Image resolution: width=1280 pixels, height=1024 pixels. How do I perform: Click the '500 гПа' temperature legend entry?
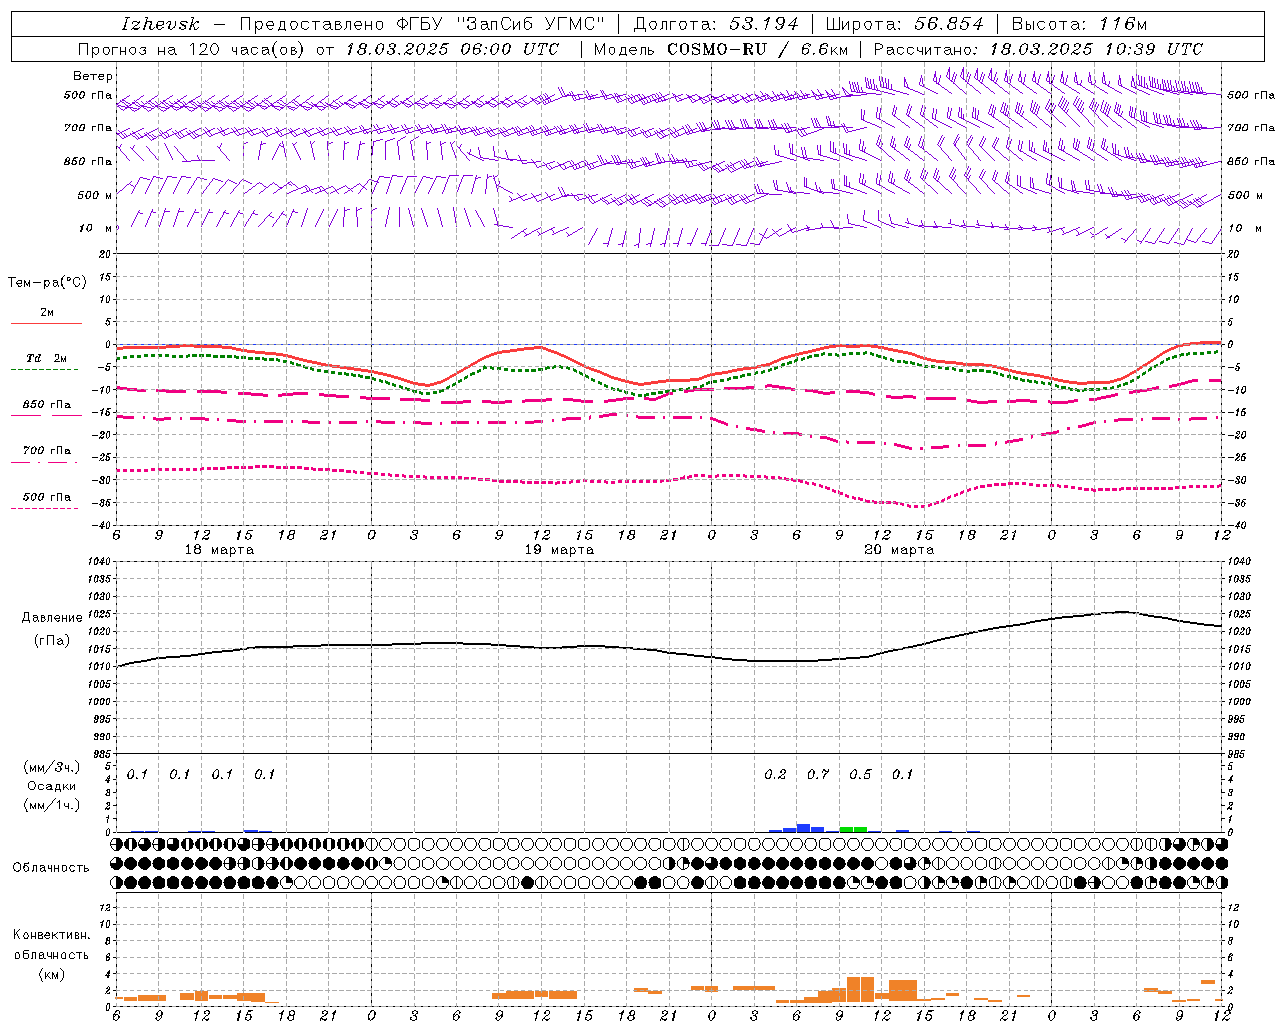[47, 496]
